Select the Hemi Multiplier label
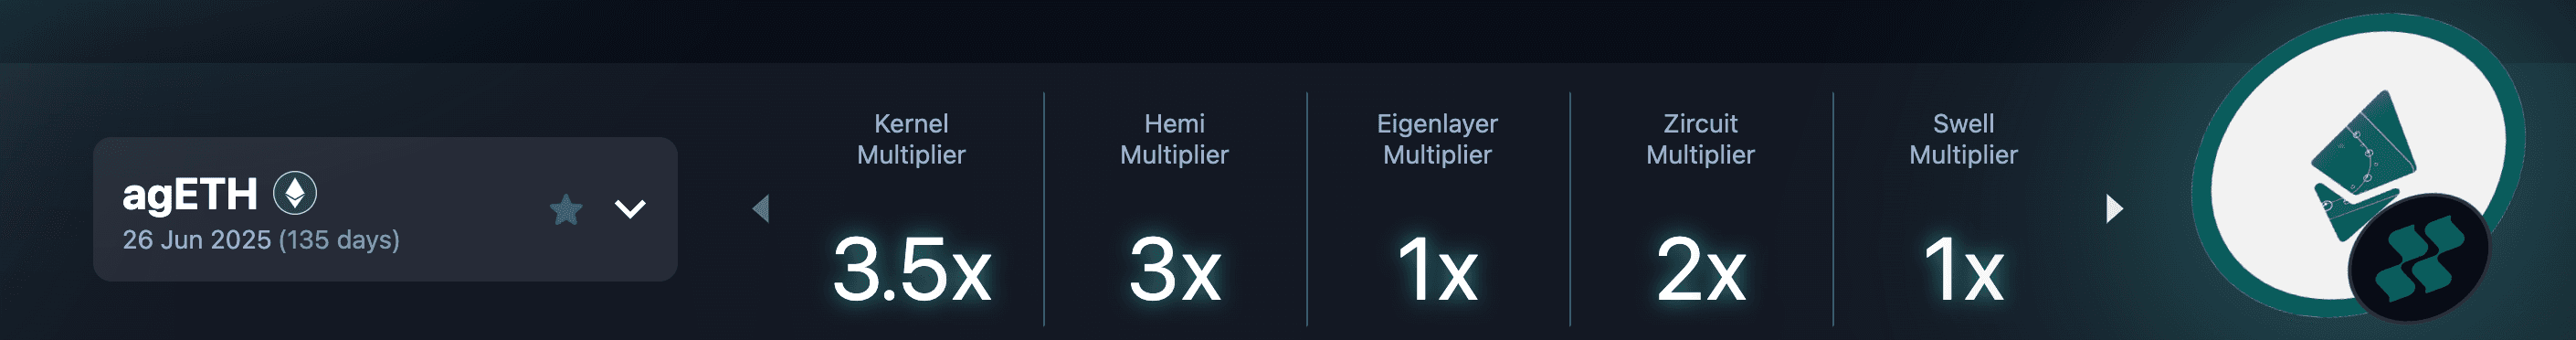Image resolution: width=2576 pixels, height=340 pixels. click(1174, 139)
